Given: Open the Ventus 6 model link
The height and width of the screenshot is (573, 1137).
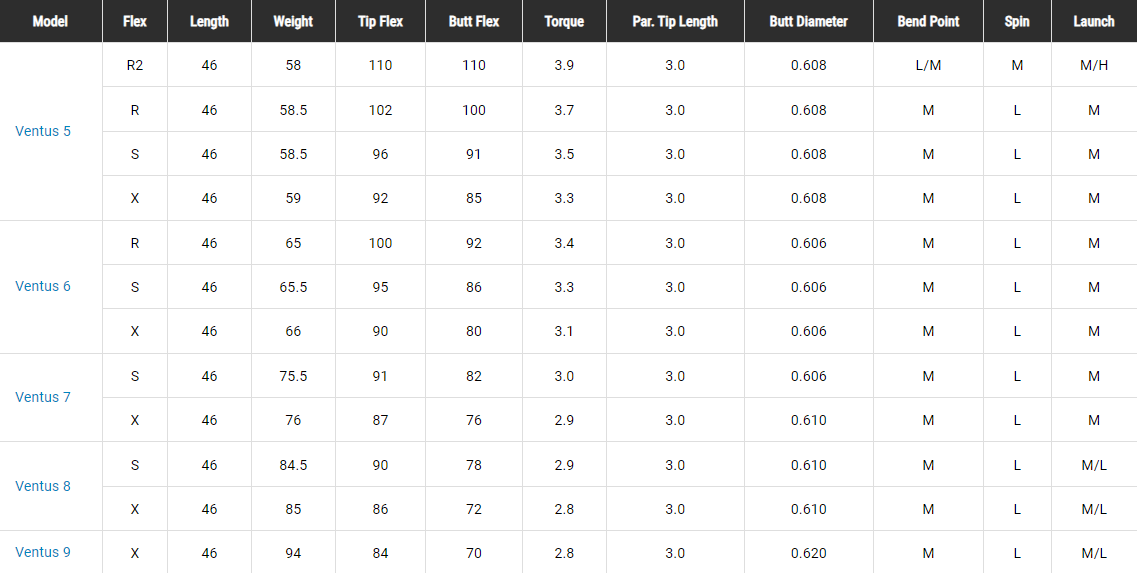Looking at the screenshot, I should [43, 286].
